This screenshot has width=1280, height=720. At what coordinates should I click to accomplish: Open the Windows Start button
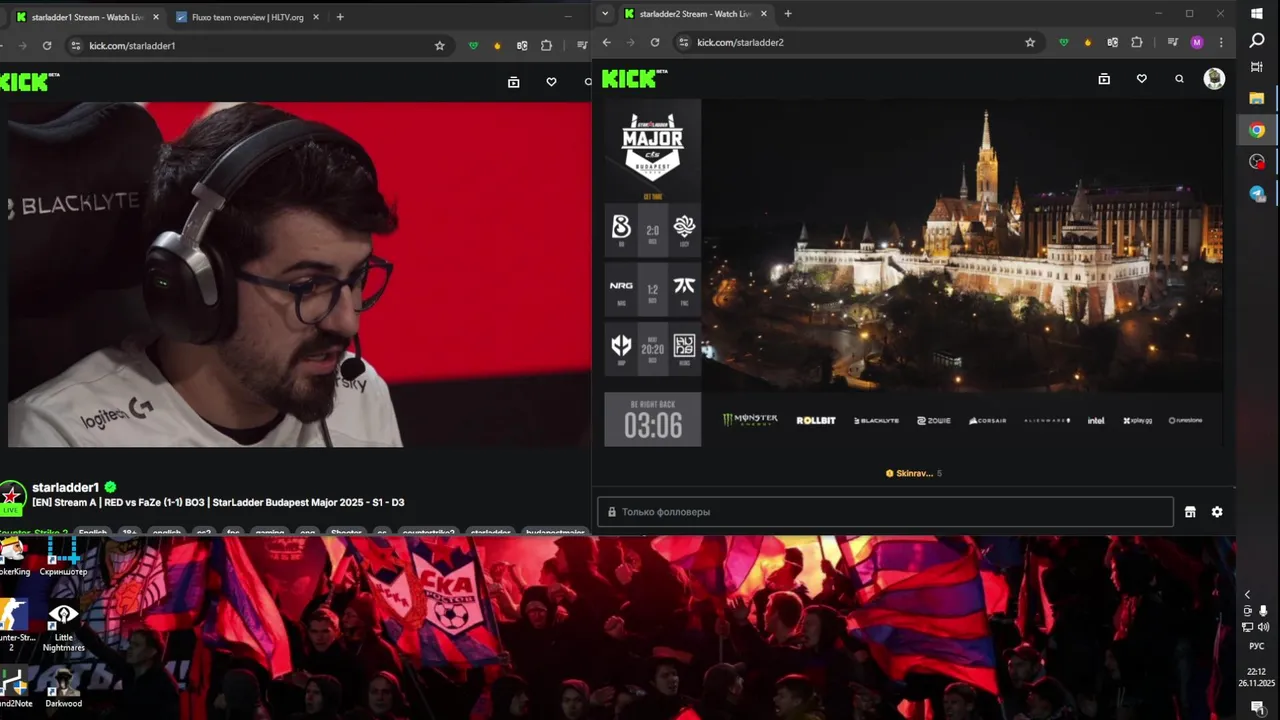[x=1257, y=14]
